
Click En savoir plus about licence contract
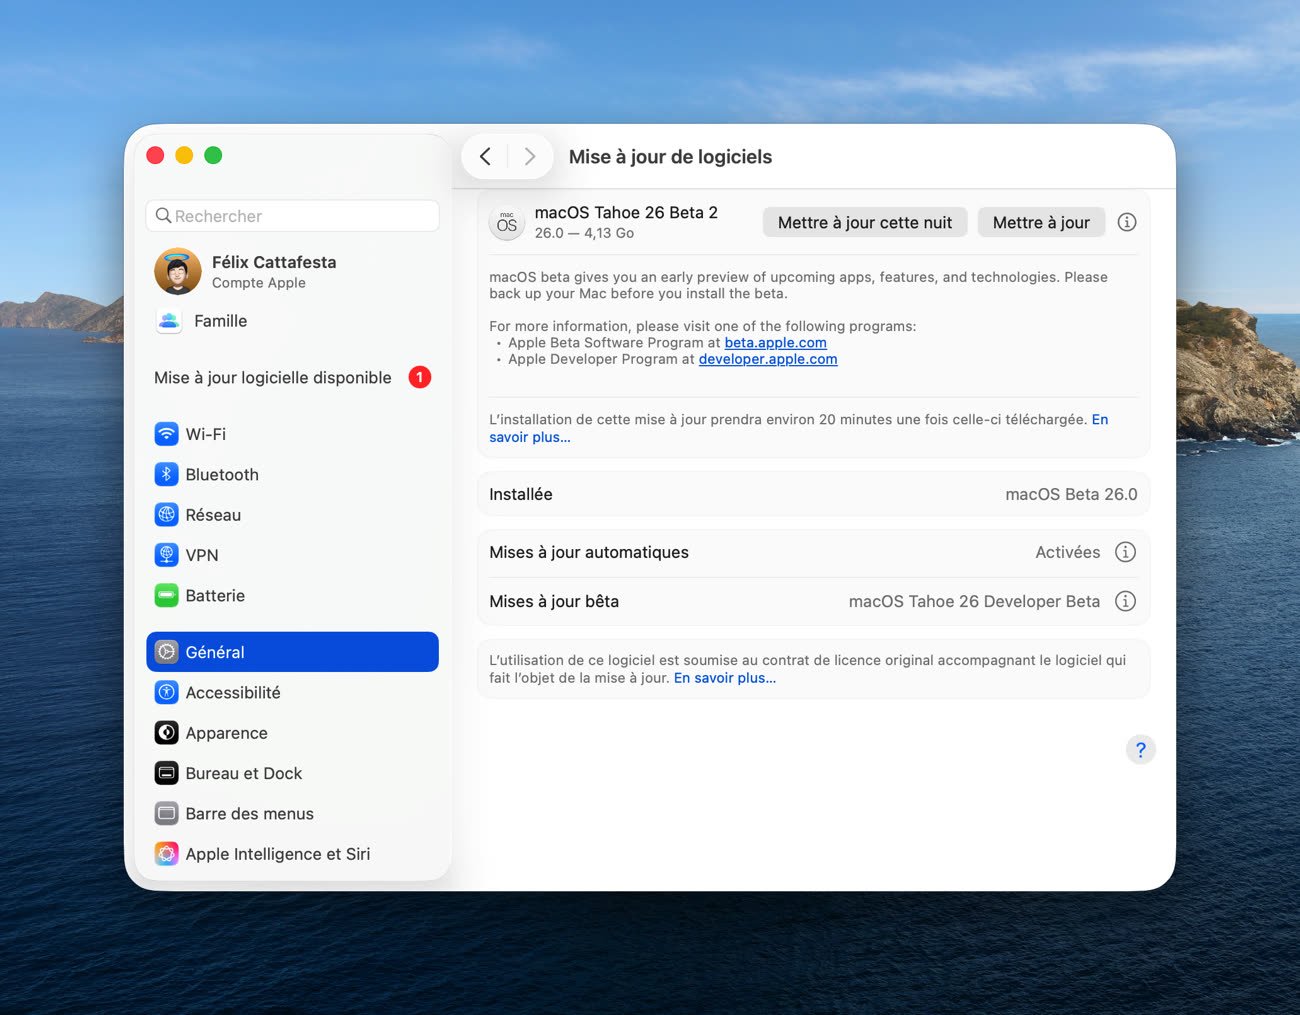click(x=725, y=678)
